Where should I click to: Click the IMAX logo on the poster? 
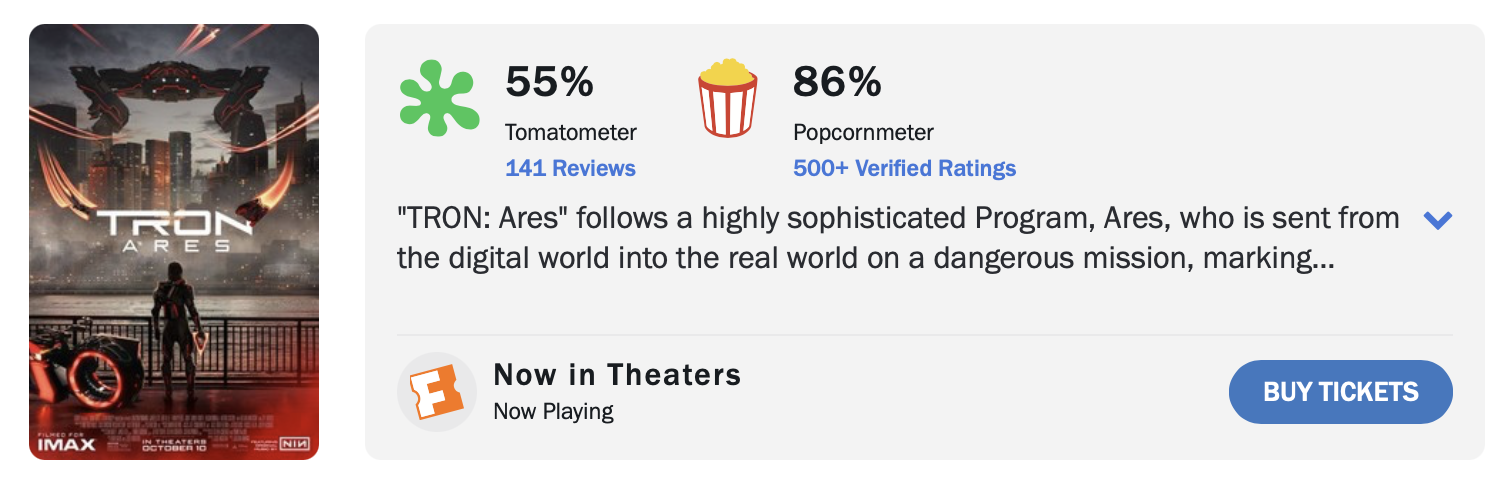point(66,443)
